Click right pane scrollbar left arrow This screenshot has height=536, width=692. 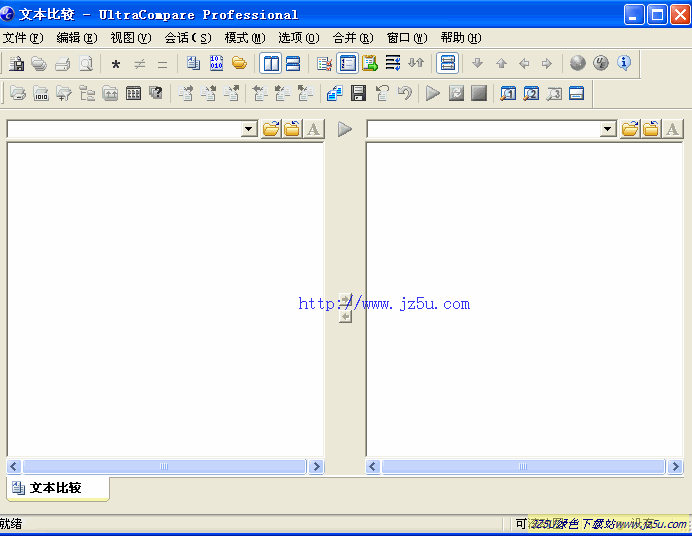(x=373, y=466)
